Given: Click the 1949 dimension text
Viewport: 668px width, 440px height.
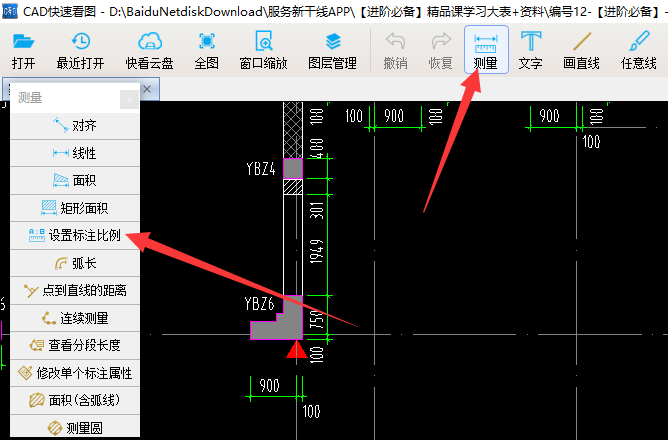Looking at the screenshot, I should 317,251.
